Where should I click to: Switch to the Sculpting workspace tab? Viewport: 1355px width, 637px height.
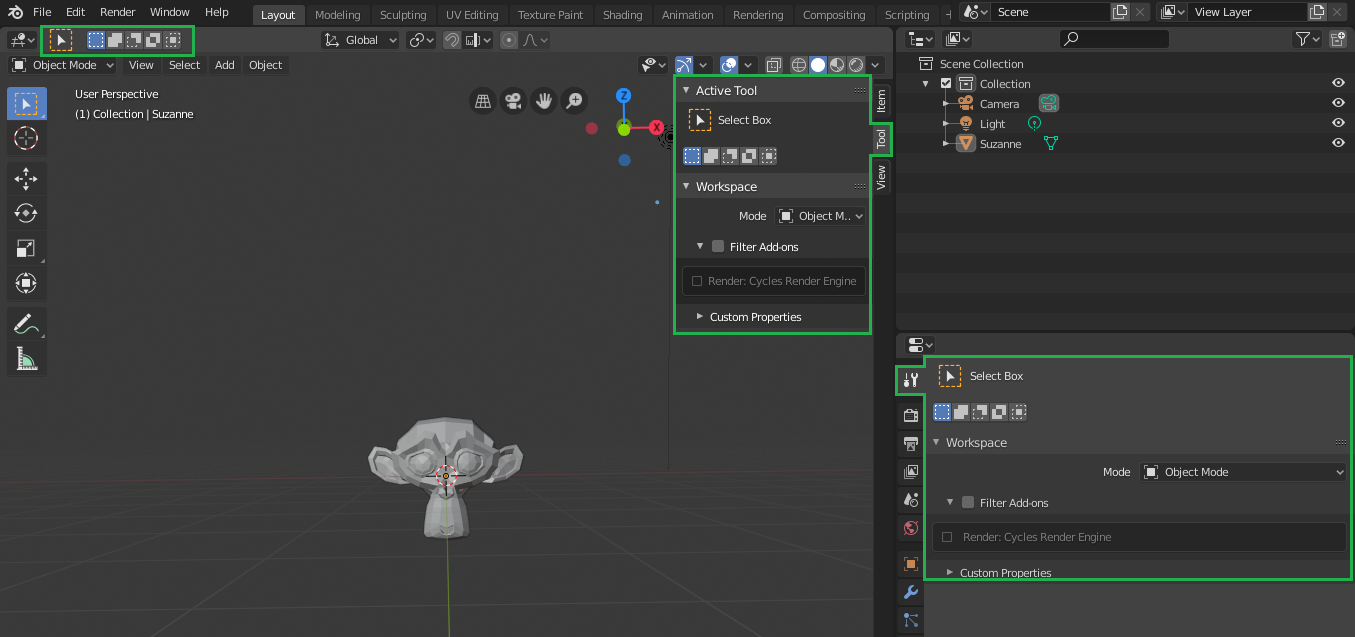tap(403, 15)
